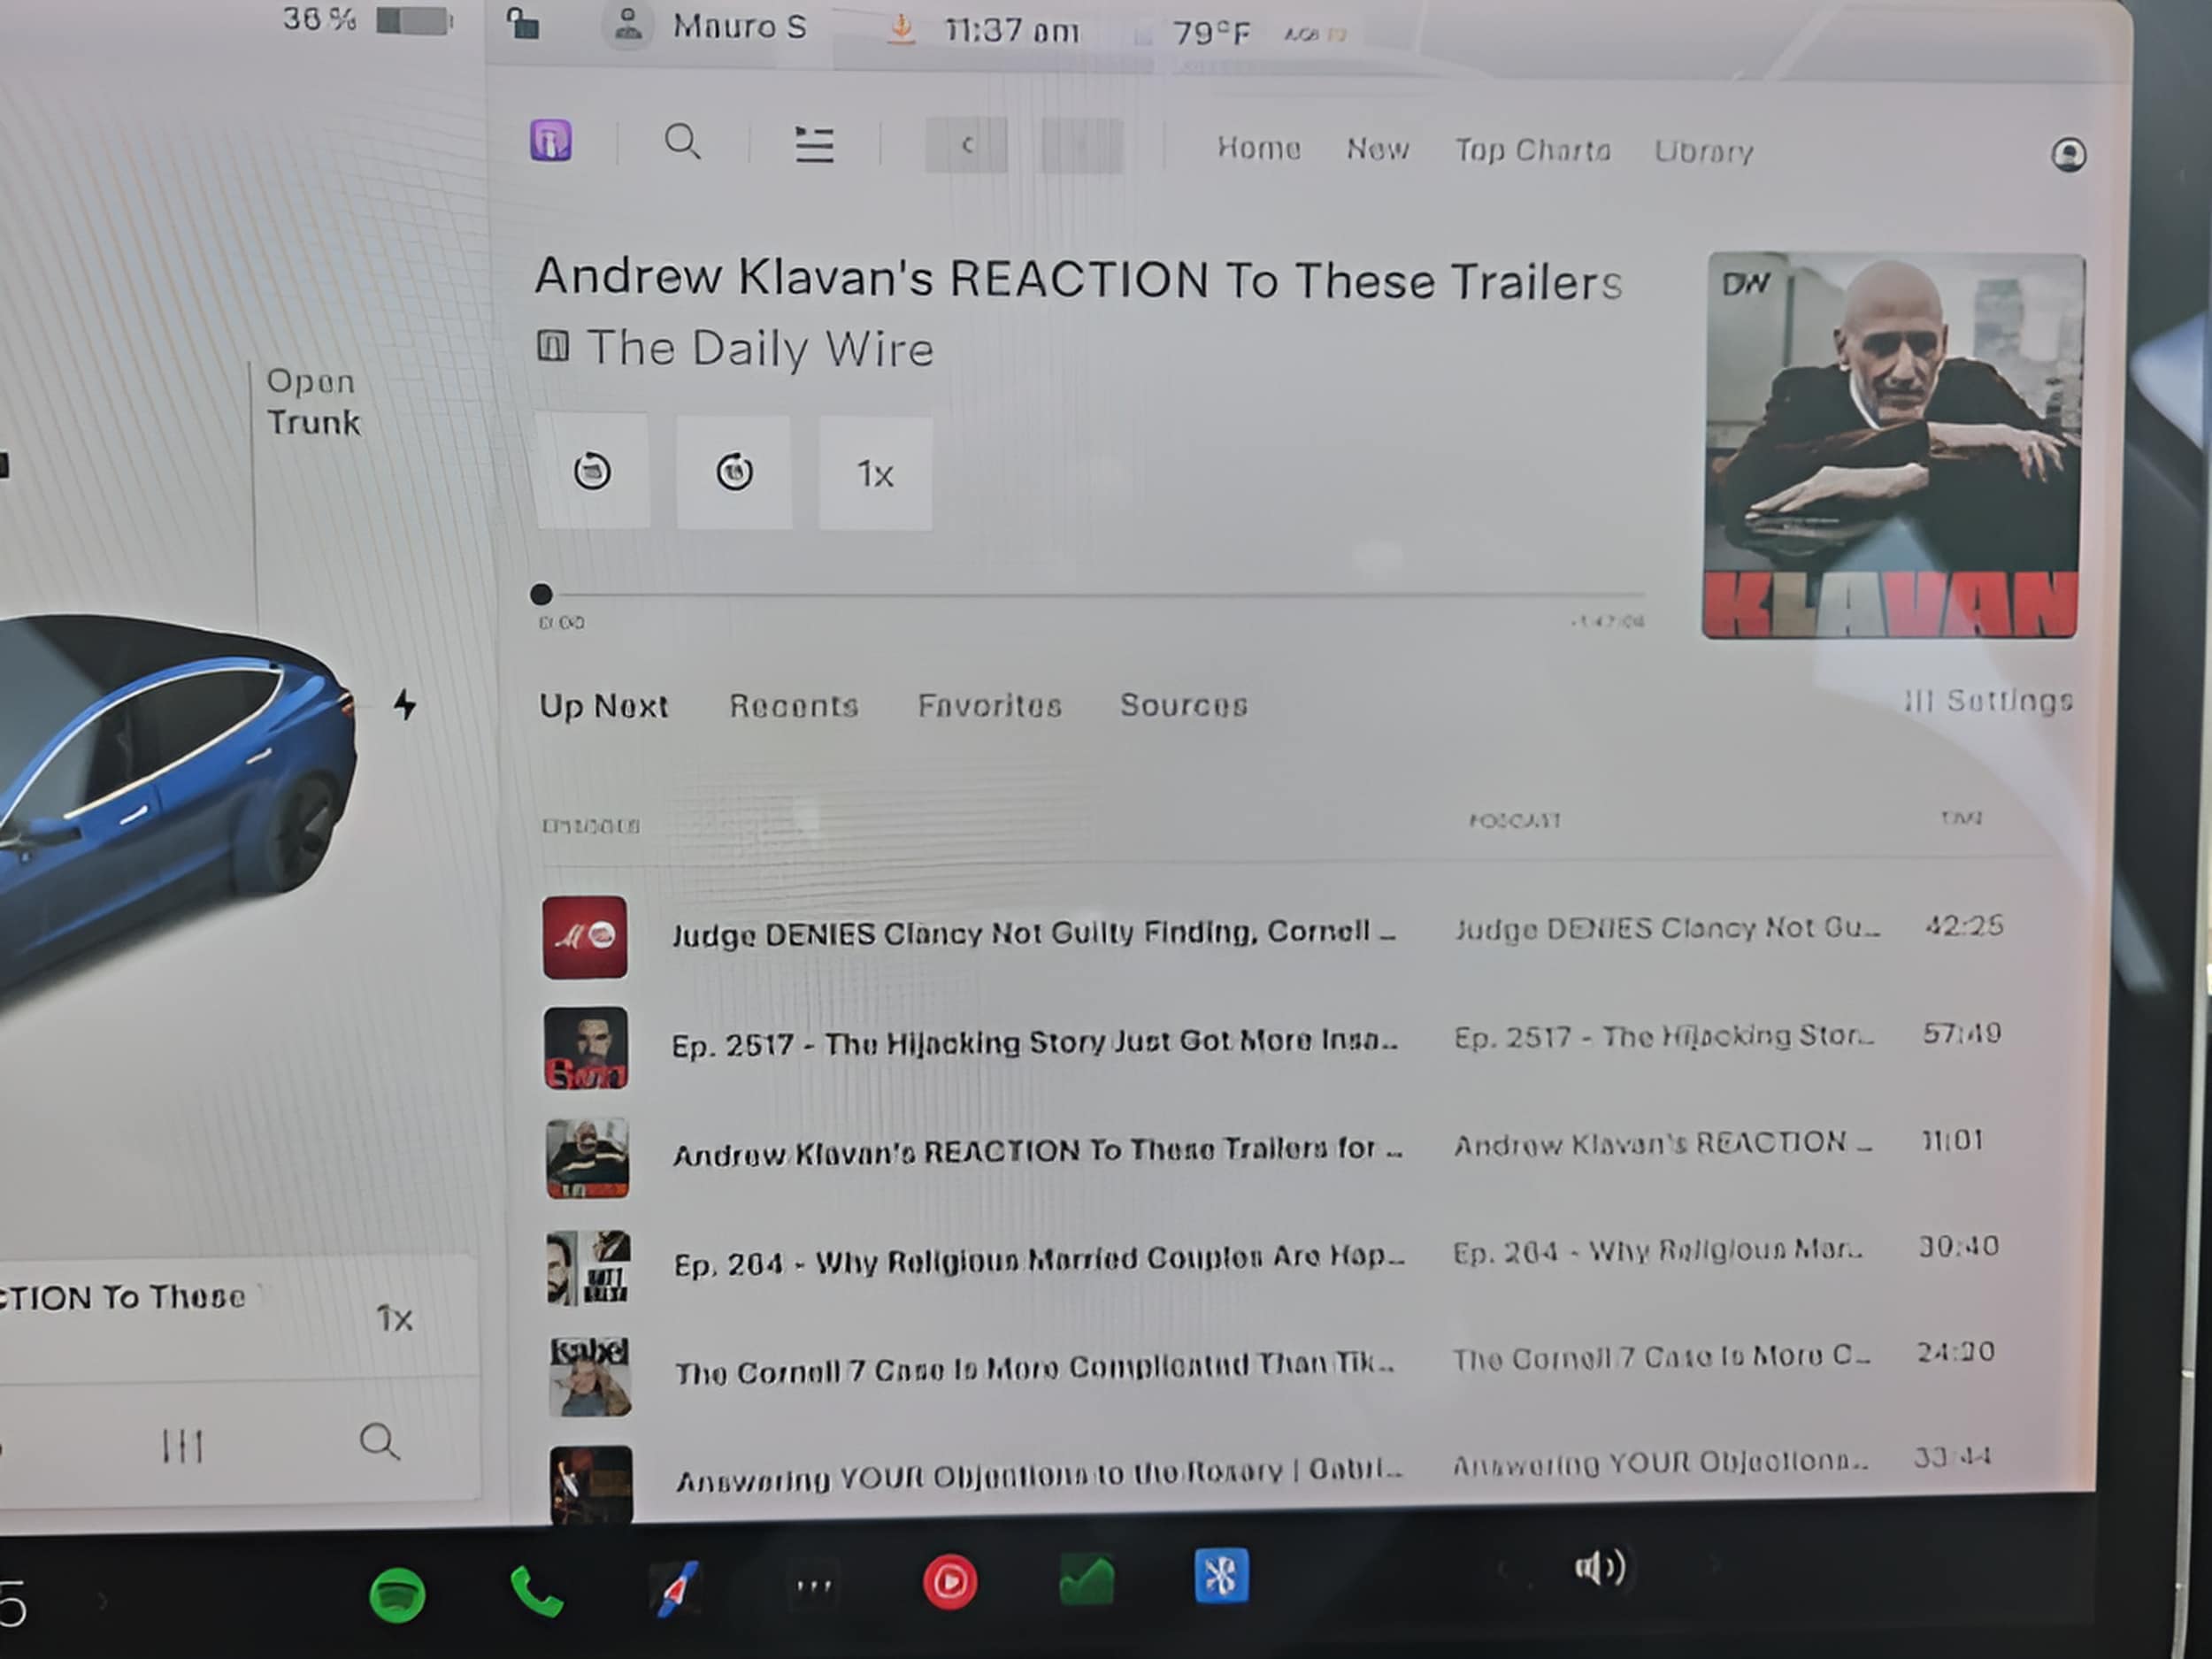The image size is (2212, 1659).
Task: Open the podcast search magnifier
Action: pos(683,142)
